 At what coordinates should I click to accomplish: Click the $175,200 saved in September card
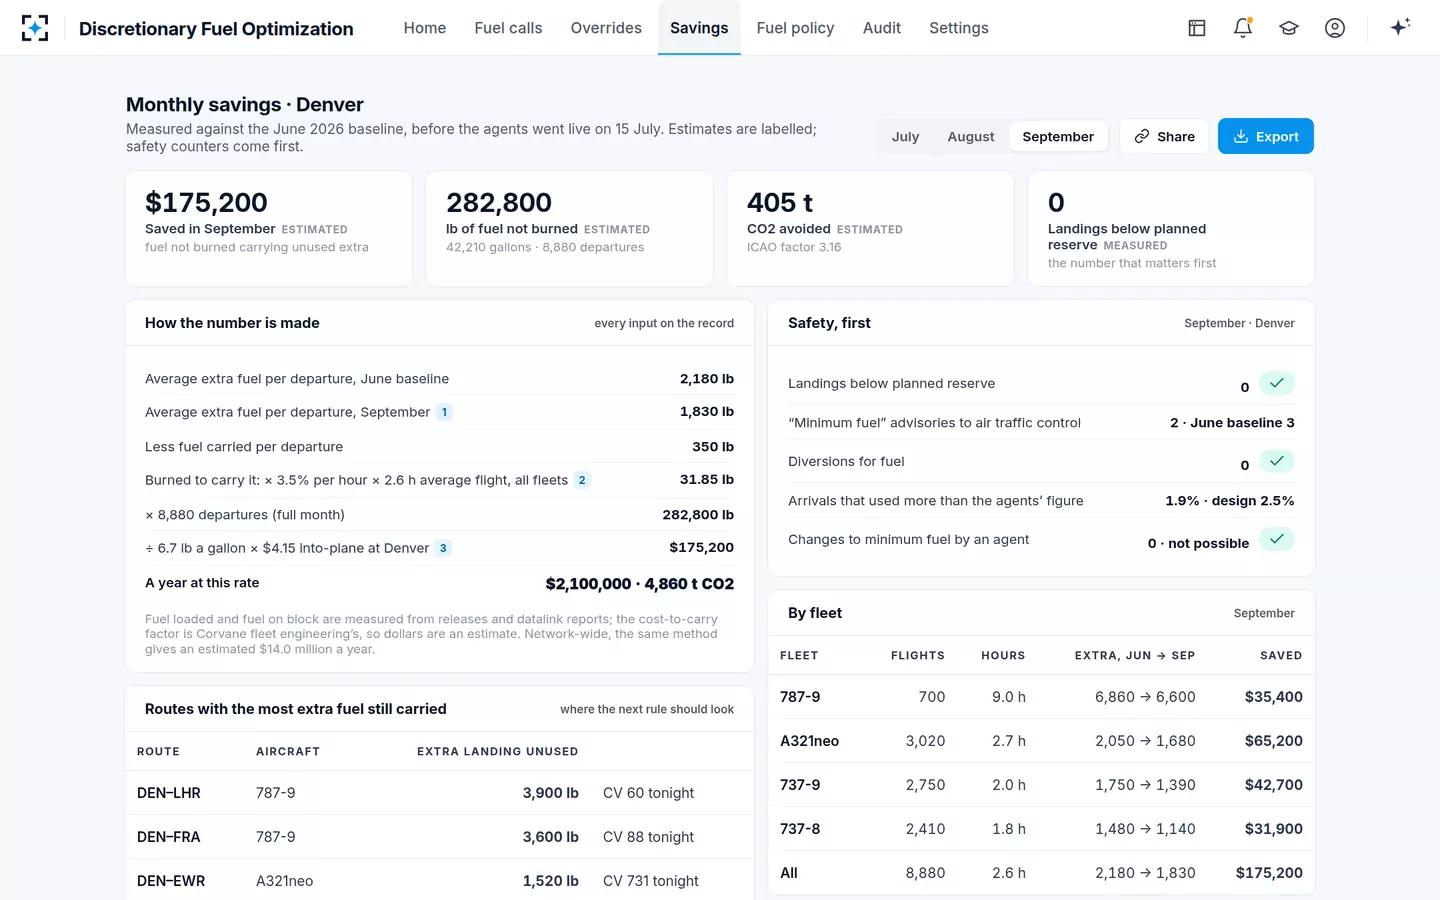click(x=269, y=228)
